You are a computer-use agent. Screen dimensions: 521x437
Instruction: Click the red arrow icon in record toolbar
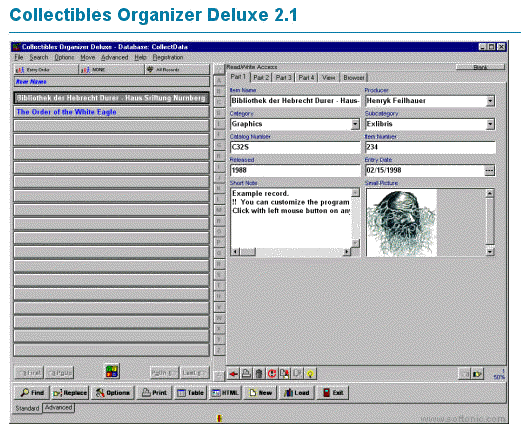coord(233,374)
